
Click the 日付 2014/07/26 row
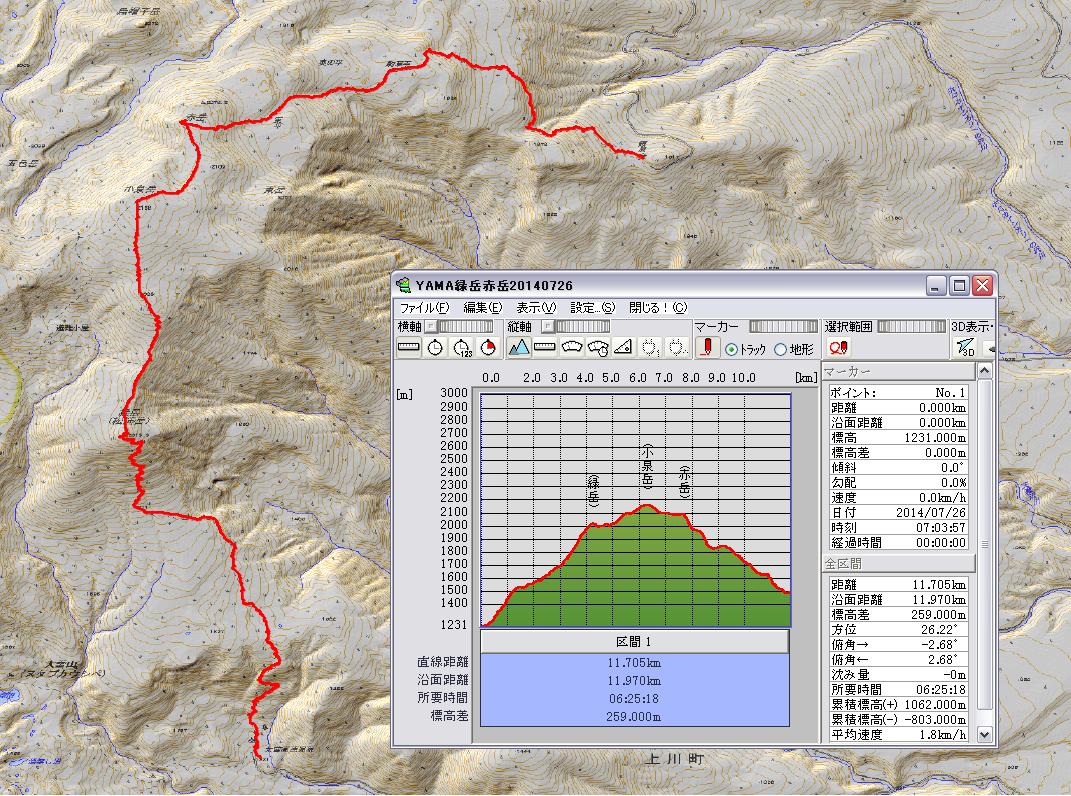click(x=898, y=512)
